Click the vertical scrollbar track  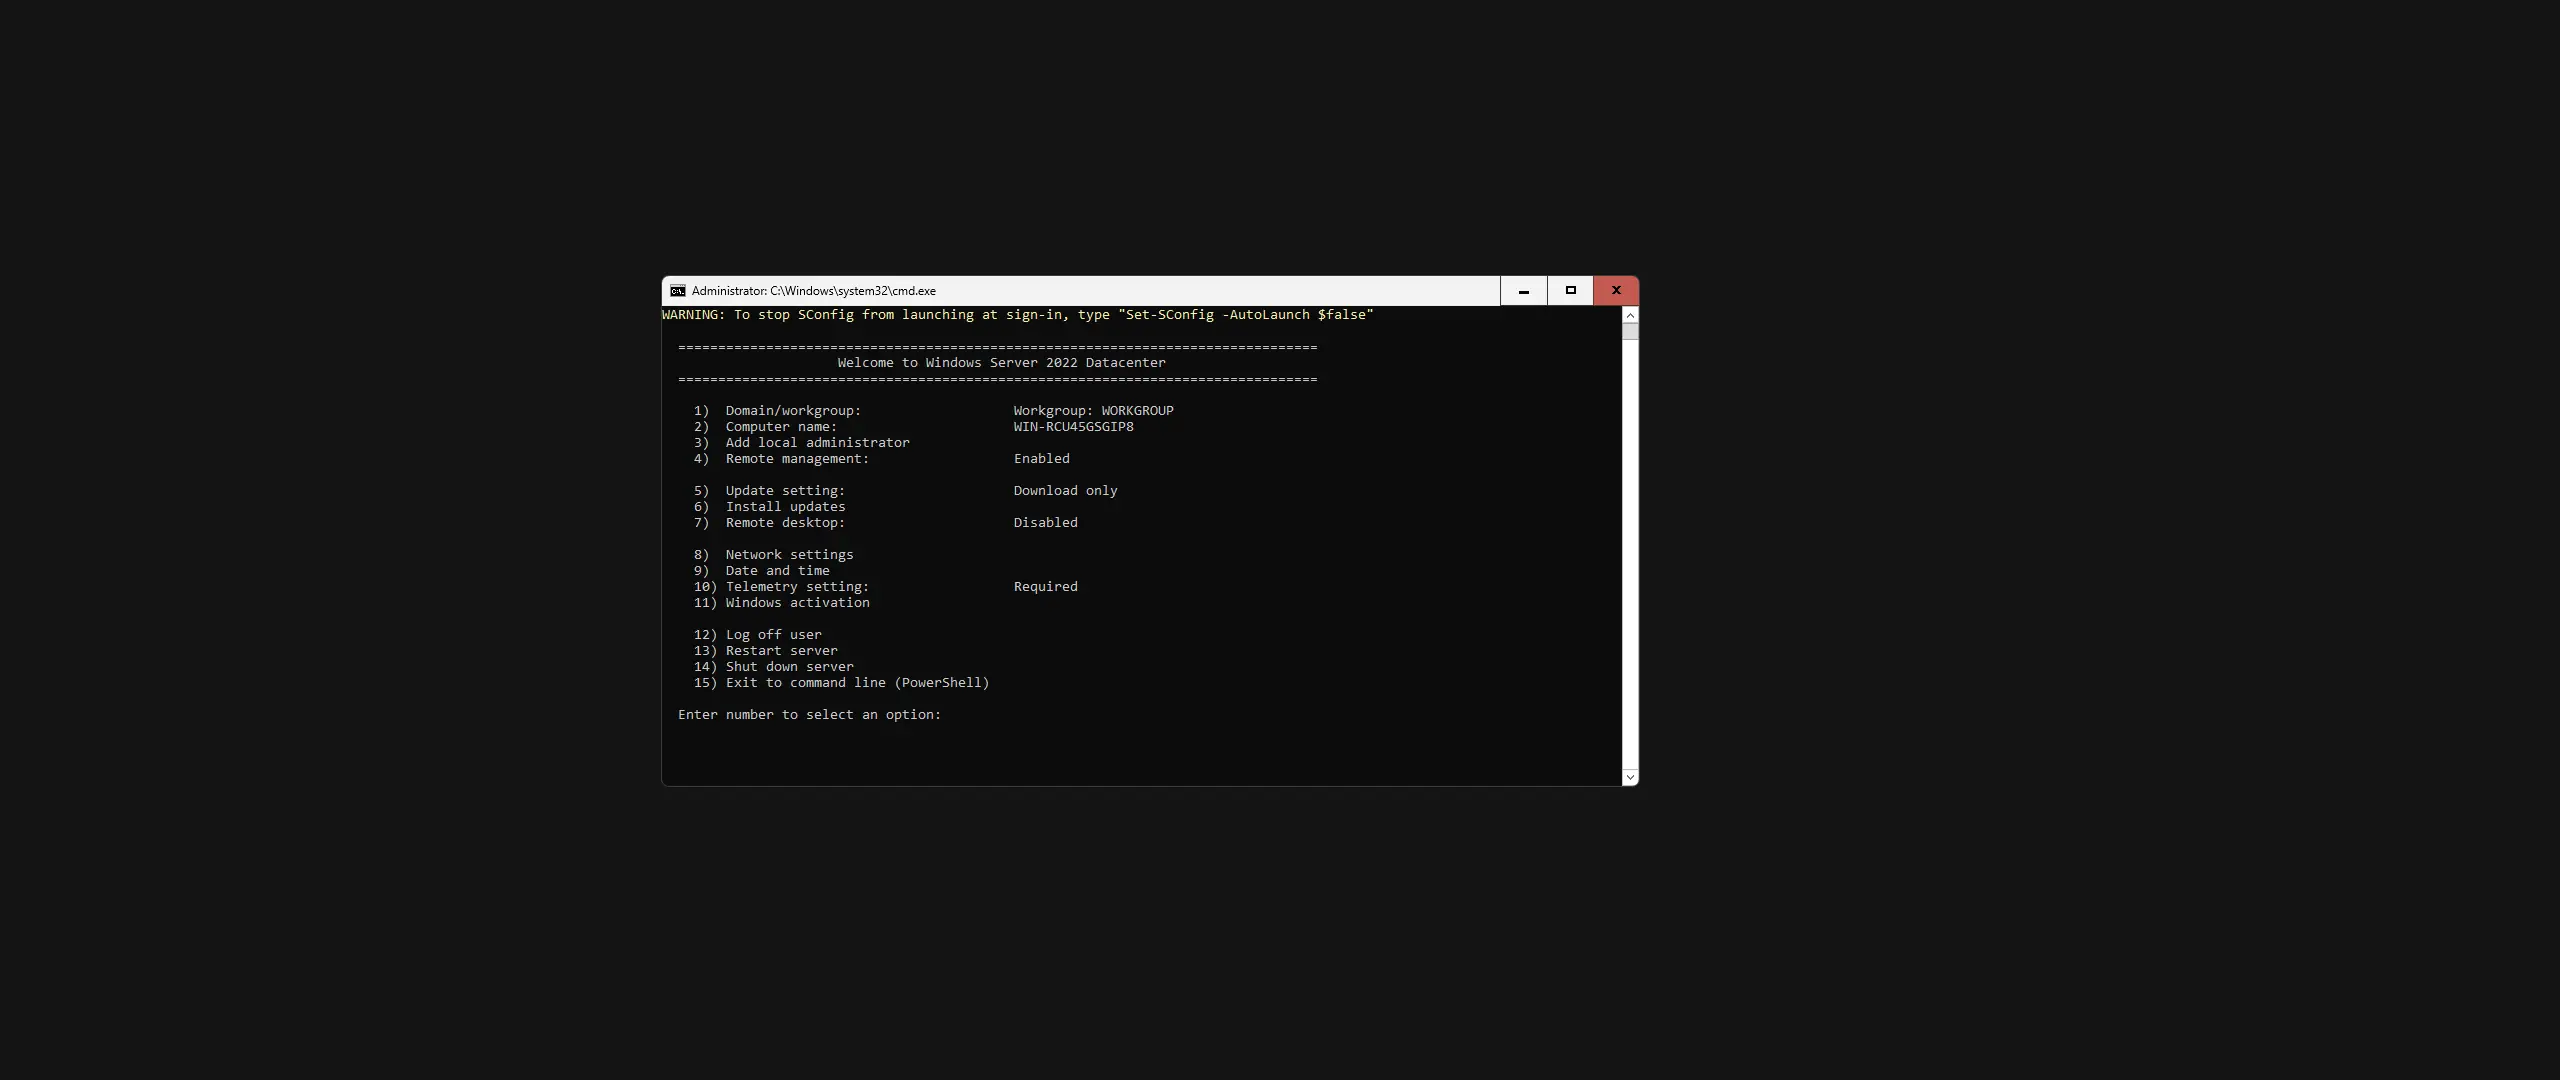[x=1629, y=550]
